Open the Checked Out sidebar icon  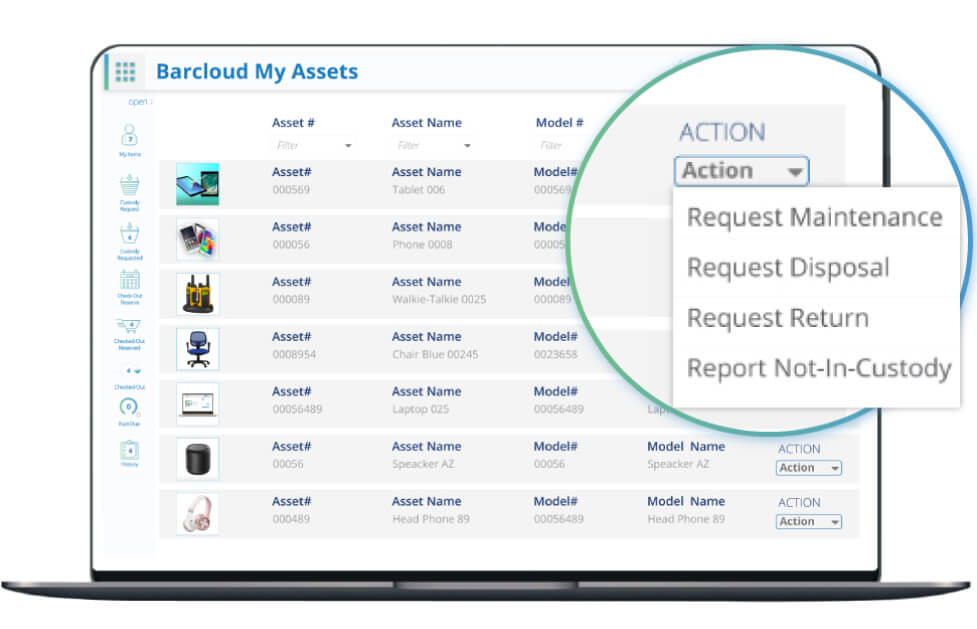coord(130,378)
